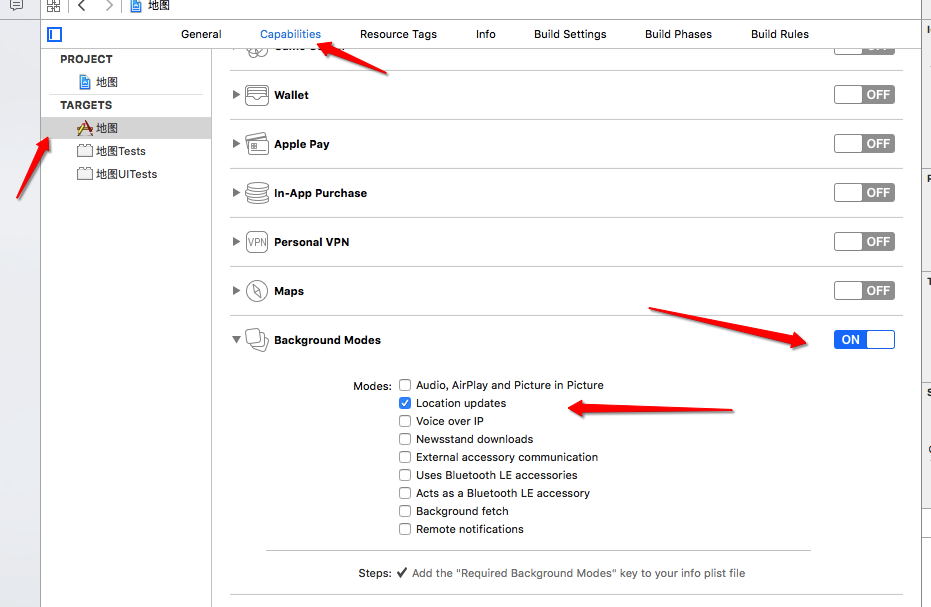The height and width of the screenshot is (607, 931).
Task: Go back with the left chevron
Action: click(82, 6)
